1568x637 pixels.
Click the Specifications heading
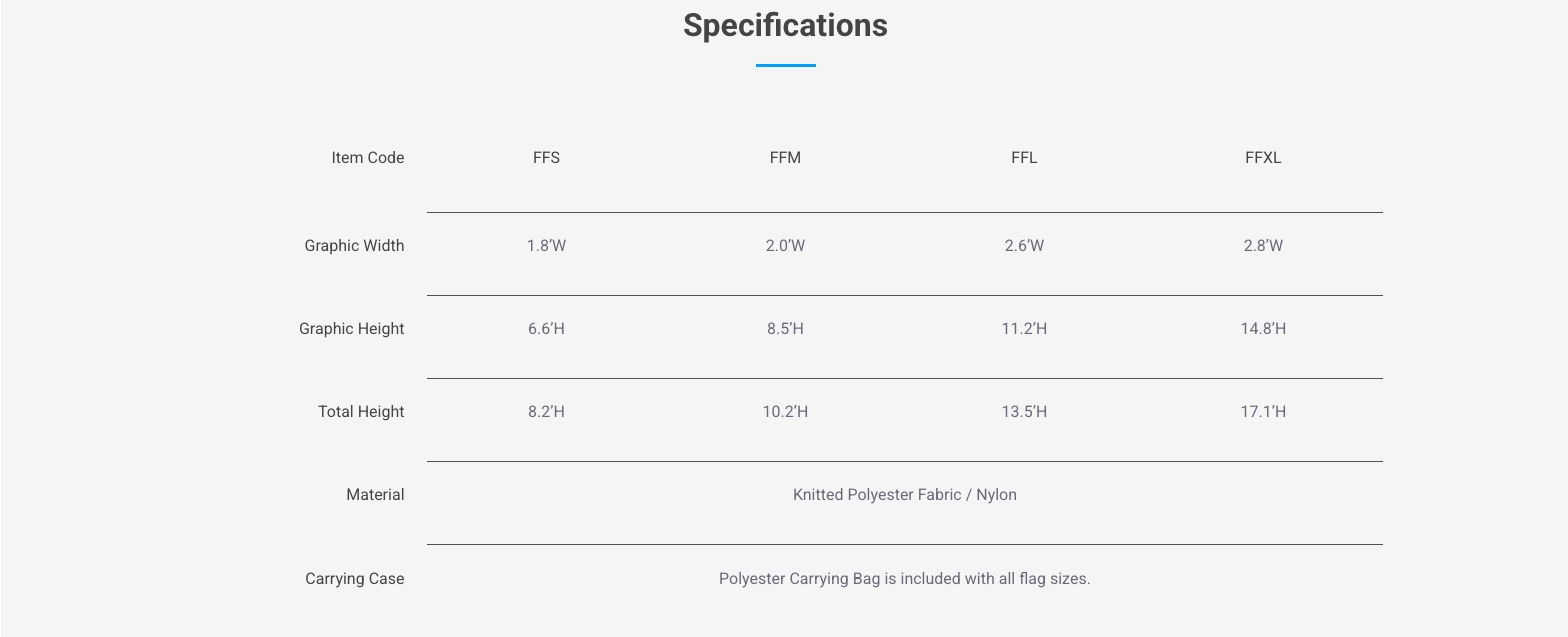click(785, 25)
